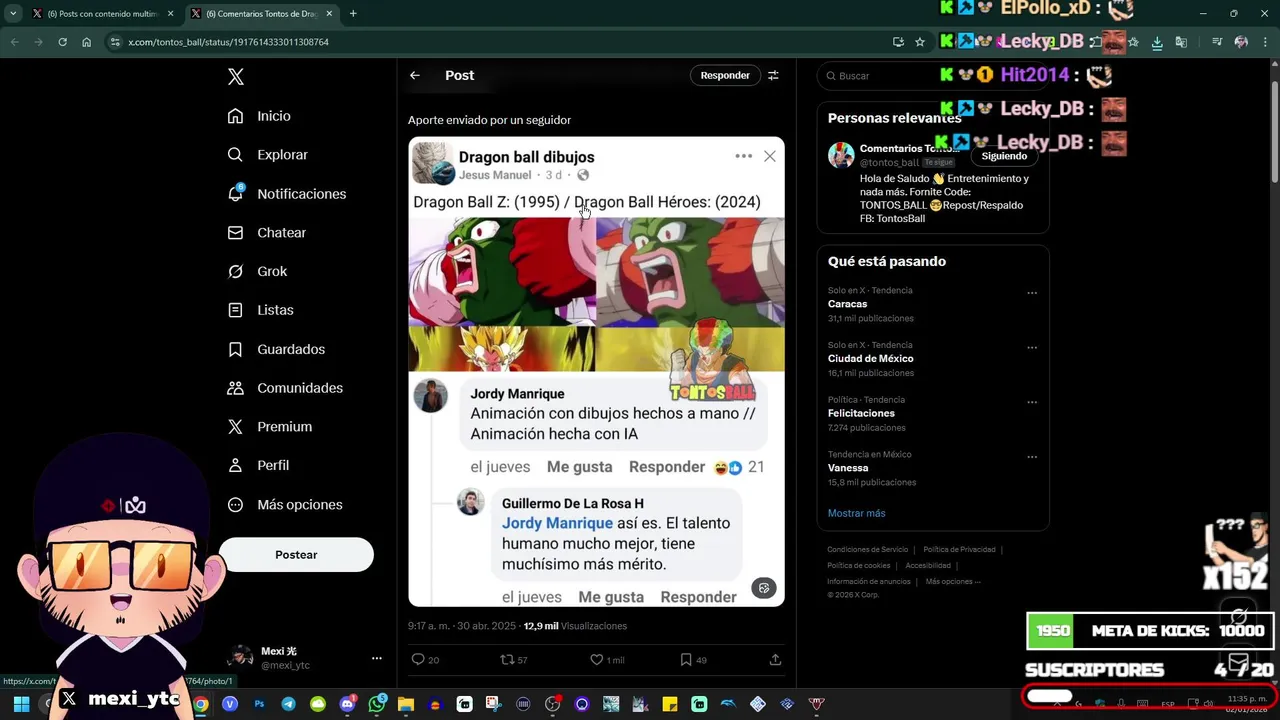
Task: Open more options for Ciudad de México trend
Action: click(1032, 348)
